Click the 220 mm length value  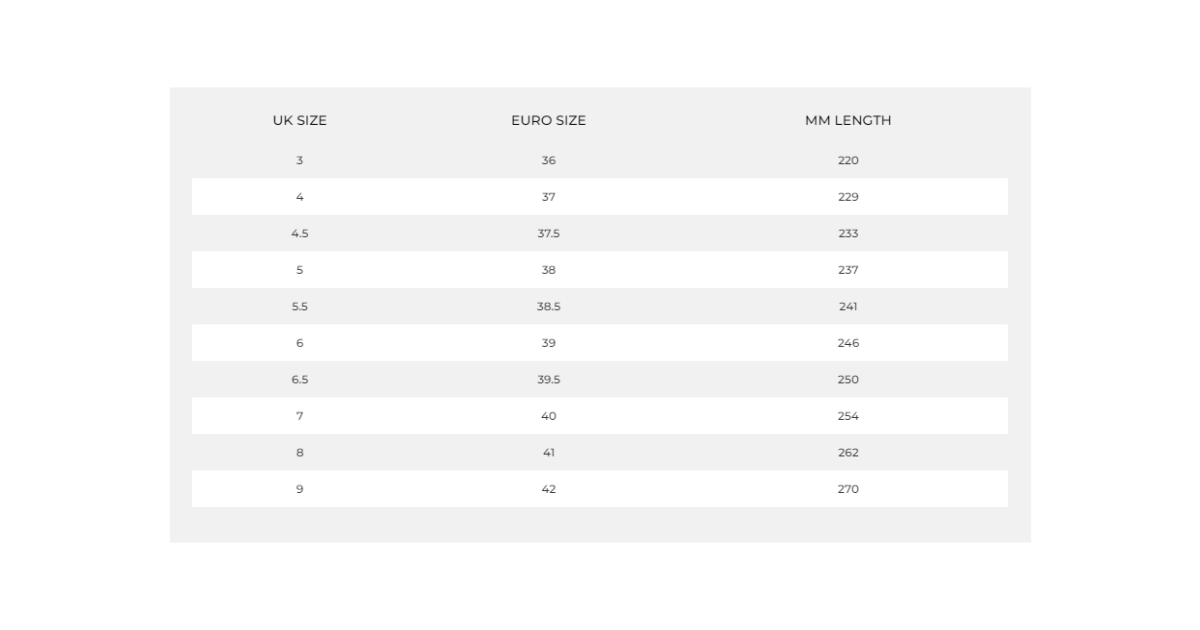(x=848, y=160)
